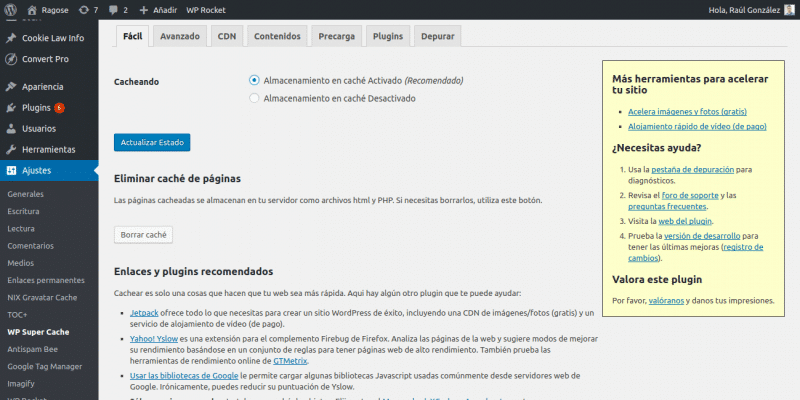Switch to the Avanzado tab
Screen dimensions: 800x400
[x=180, y=36]
